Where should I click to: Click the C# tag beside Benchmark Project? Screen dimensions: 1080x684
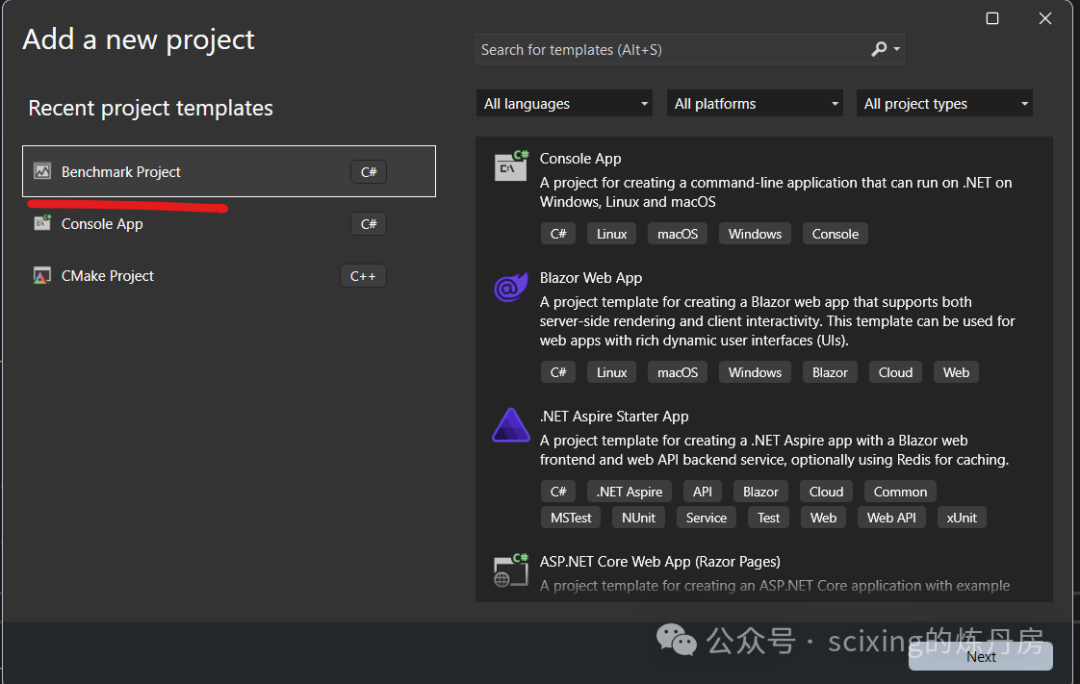tap(368, 172)
